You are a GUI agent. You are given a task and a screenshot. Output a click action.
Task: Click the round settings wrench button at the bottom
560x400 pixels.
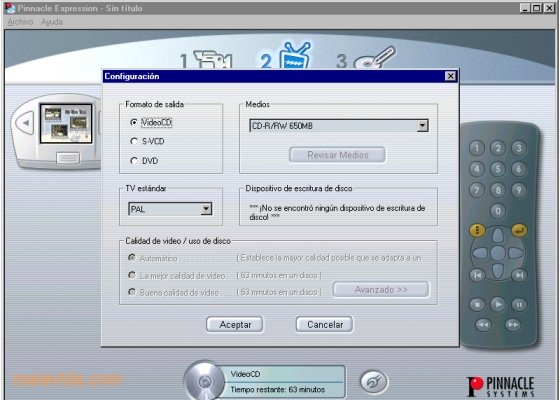[374, 382]
